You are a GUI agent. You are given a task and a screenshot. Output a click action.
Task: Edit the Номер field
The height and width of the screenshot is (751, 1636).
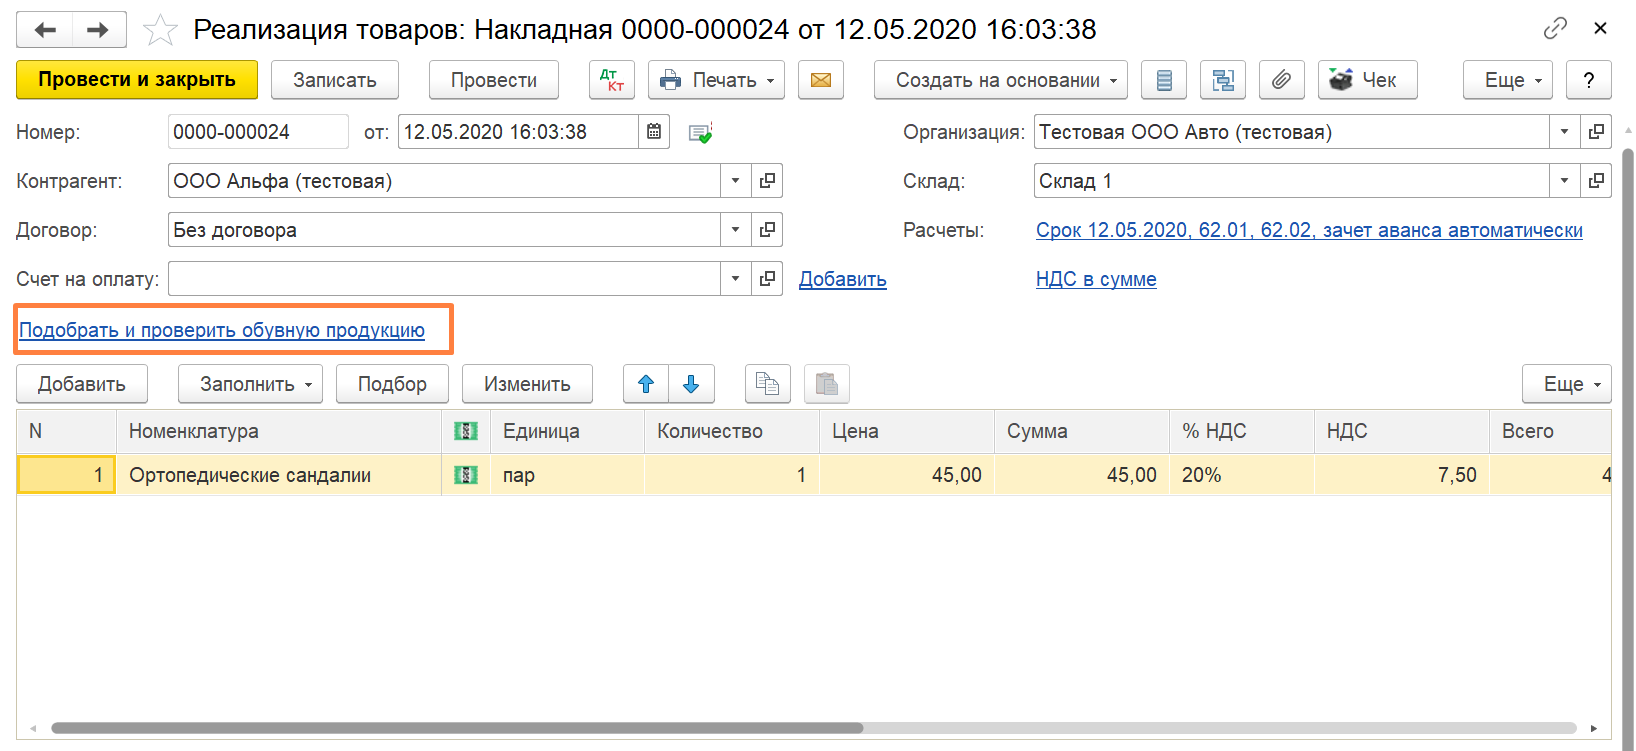pyautogui.click(x=258, y=132)
